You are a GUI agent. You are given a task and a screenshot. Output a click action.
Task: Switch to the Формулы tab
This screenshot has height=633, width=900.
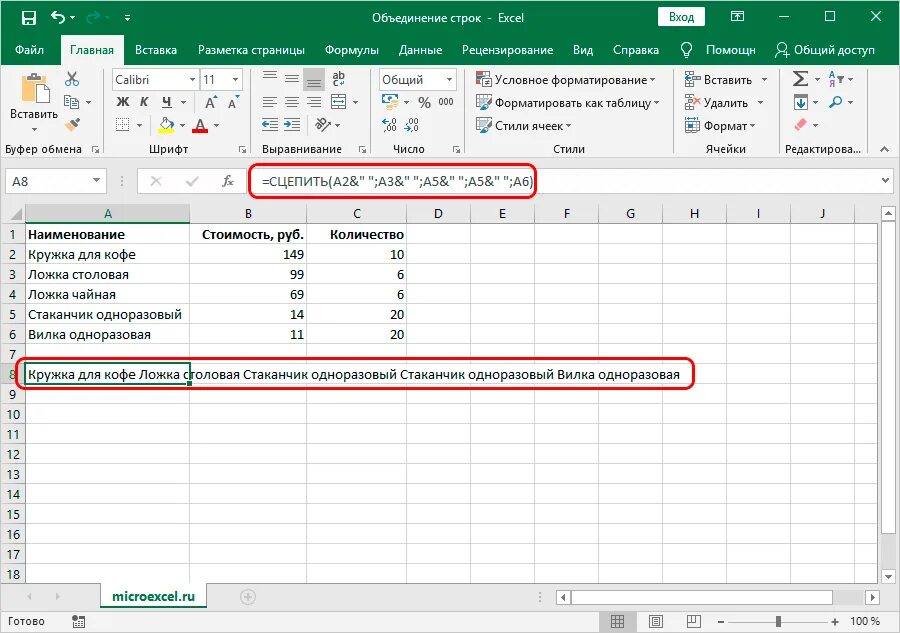(351, 50)
